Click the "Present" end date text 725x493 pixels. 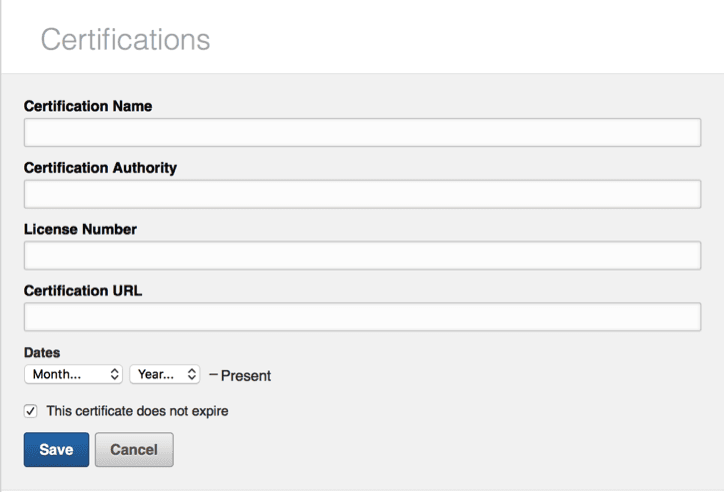coord(246,376)
